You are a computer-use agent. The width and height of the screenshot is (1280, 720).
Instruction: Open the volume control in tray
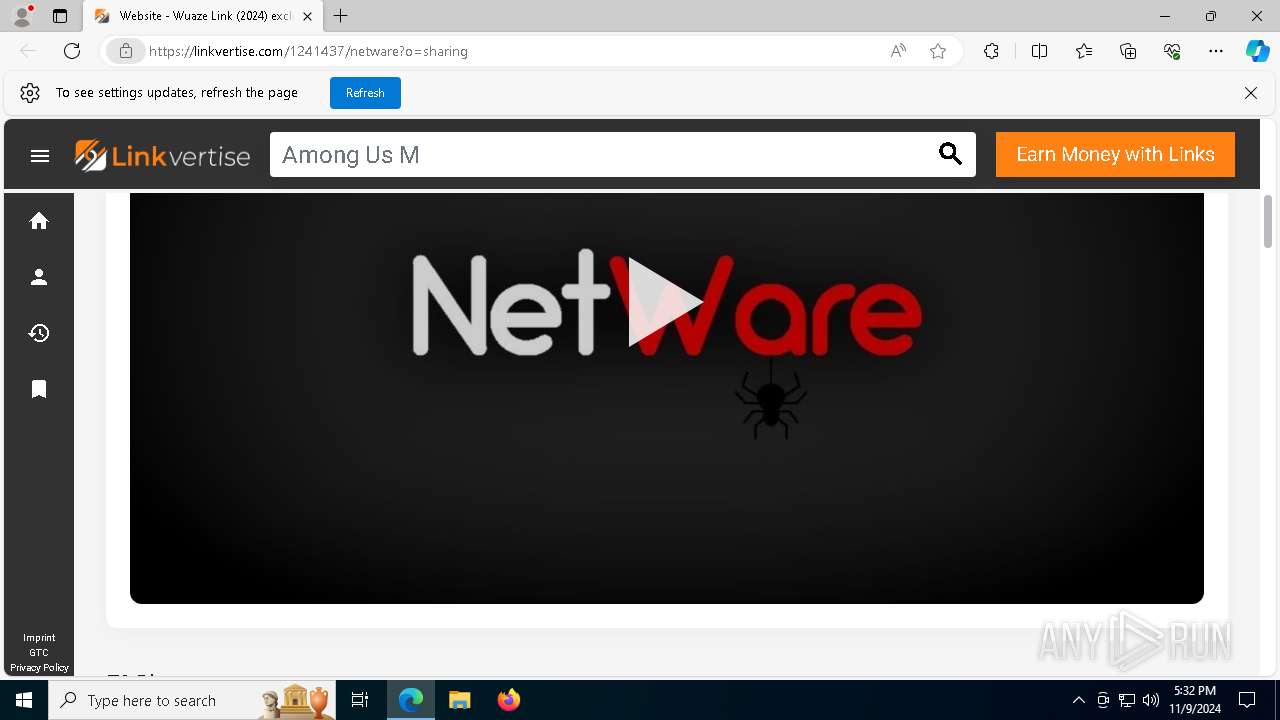[1150, 700]
